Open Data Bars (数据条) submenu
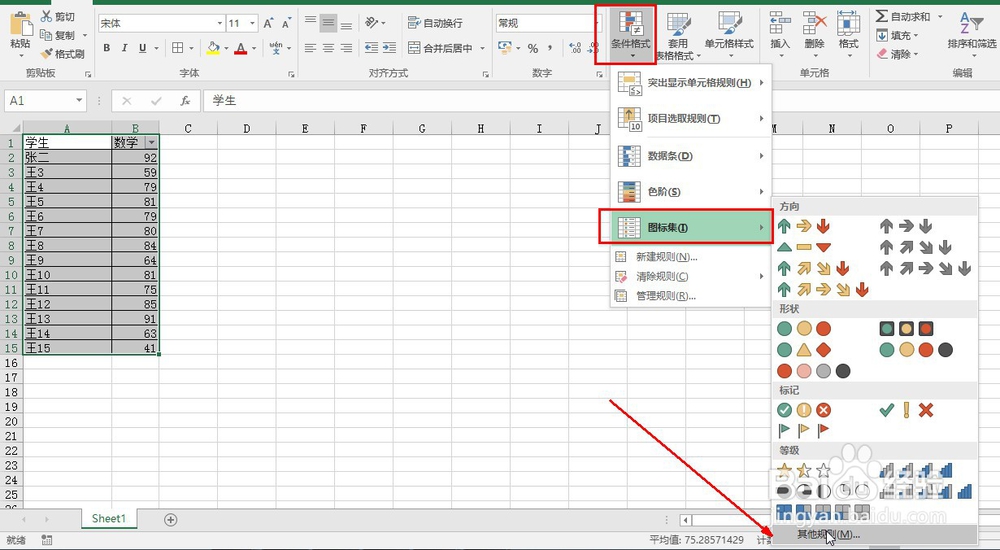 click(x=691, y=156)
